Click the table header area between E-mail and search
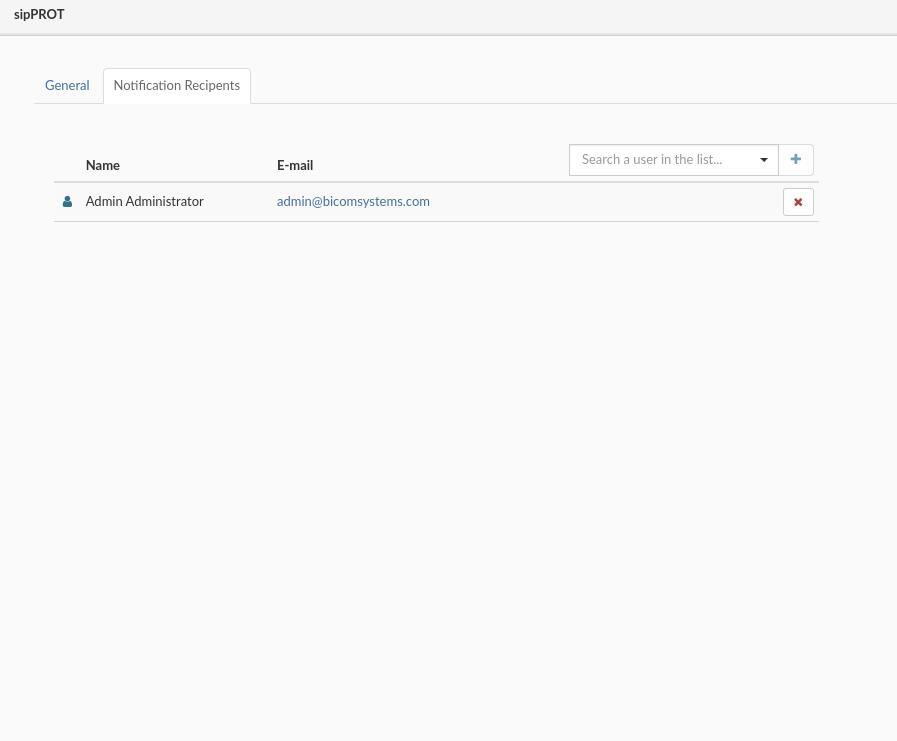Image resolution: width=897 pixels, height=741 pixels. click(x=440, y=164)
